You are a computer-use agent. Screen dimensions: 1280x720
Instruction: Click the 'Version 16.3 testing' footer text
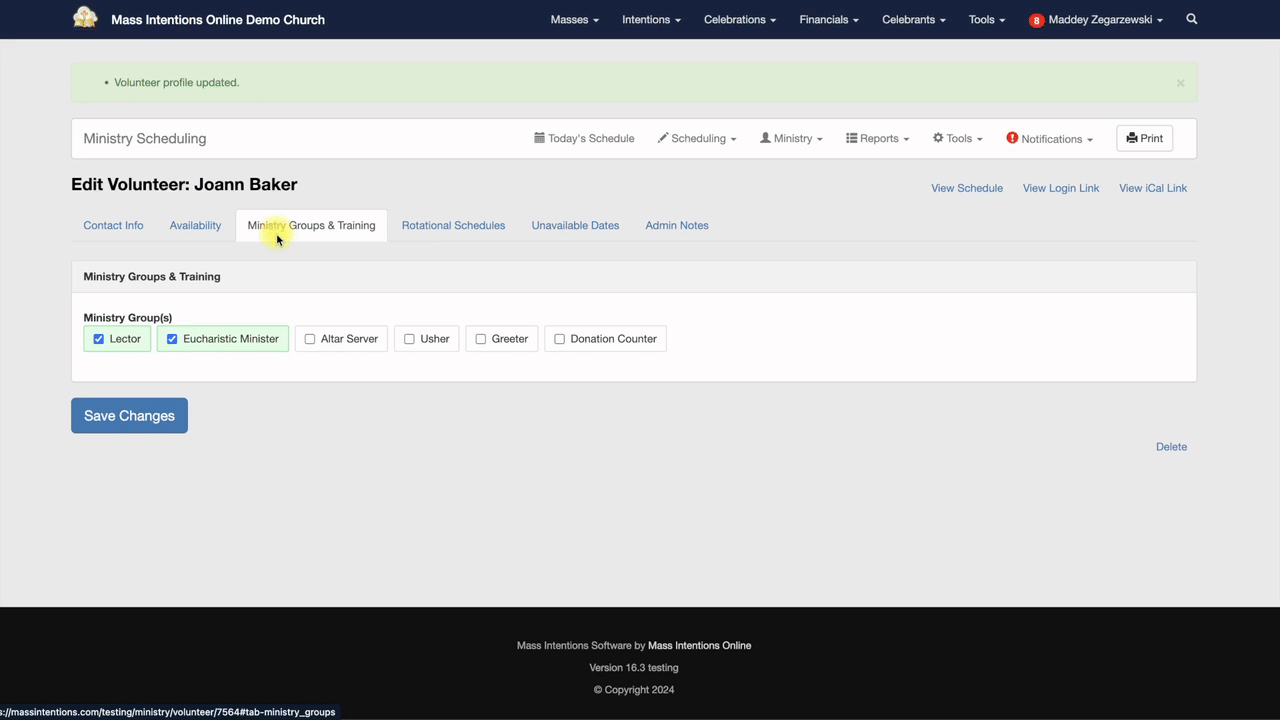click(x=634, y=668)
